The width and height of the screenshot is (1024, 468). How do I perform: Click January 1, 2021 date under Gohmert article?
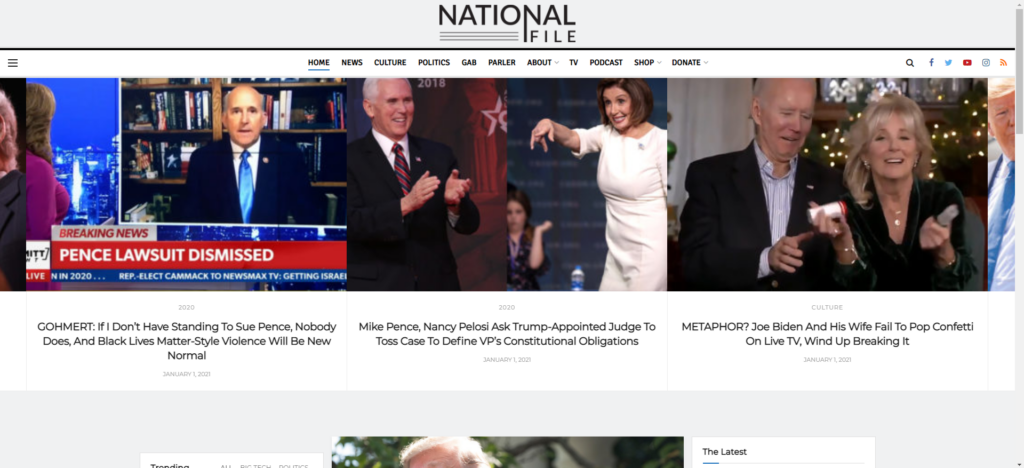(x=187, y=374)
